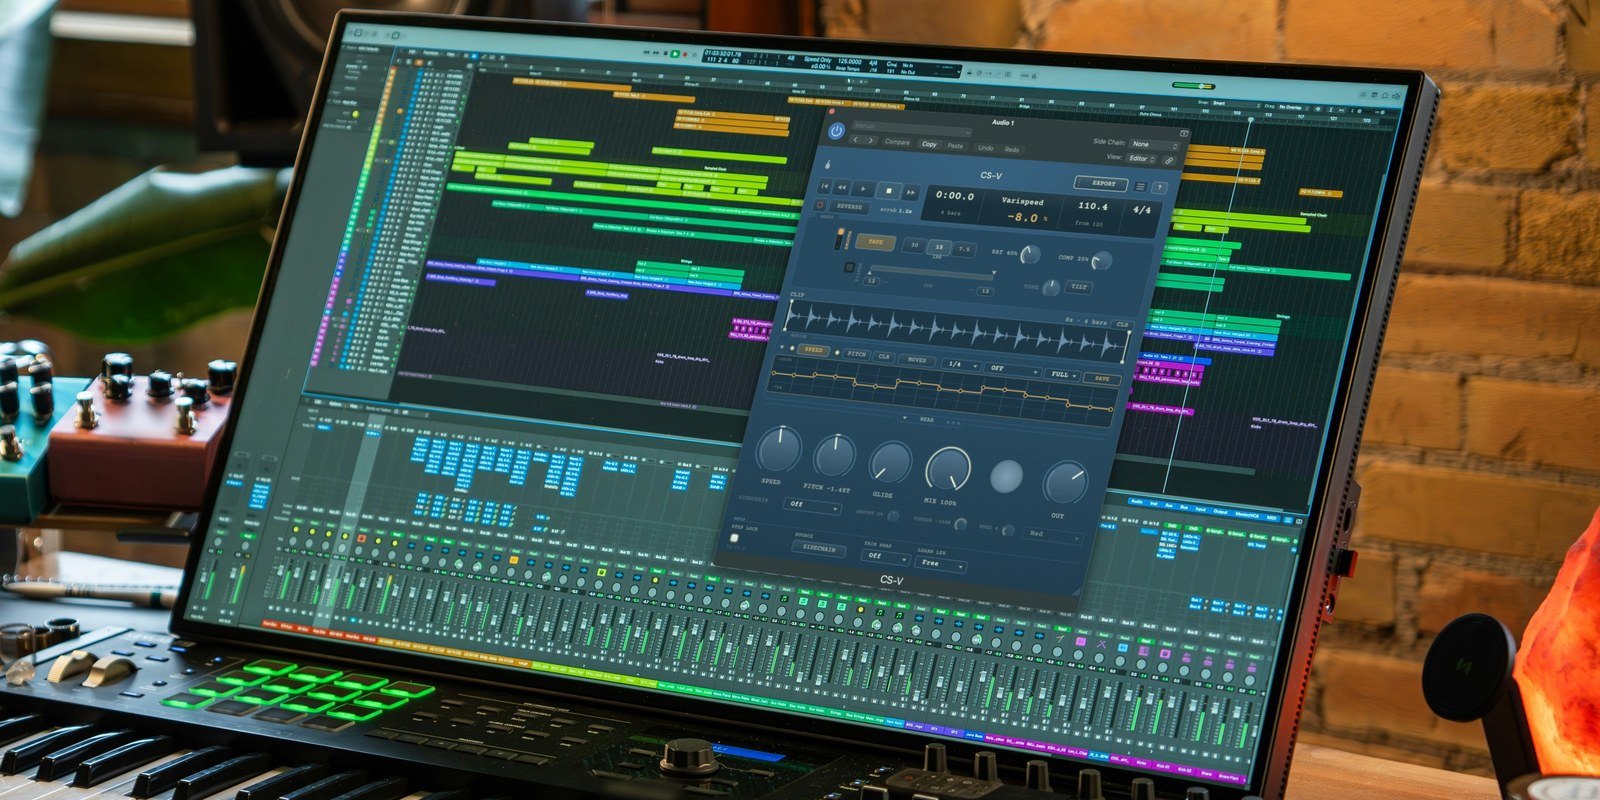Click the green play button in Logic's transport
The image size is (1600, 800).
[675, 53]
